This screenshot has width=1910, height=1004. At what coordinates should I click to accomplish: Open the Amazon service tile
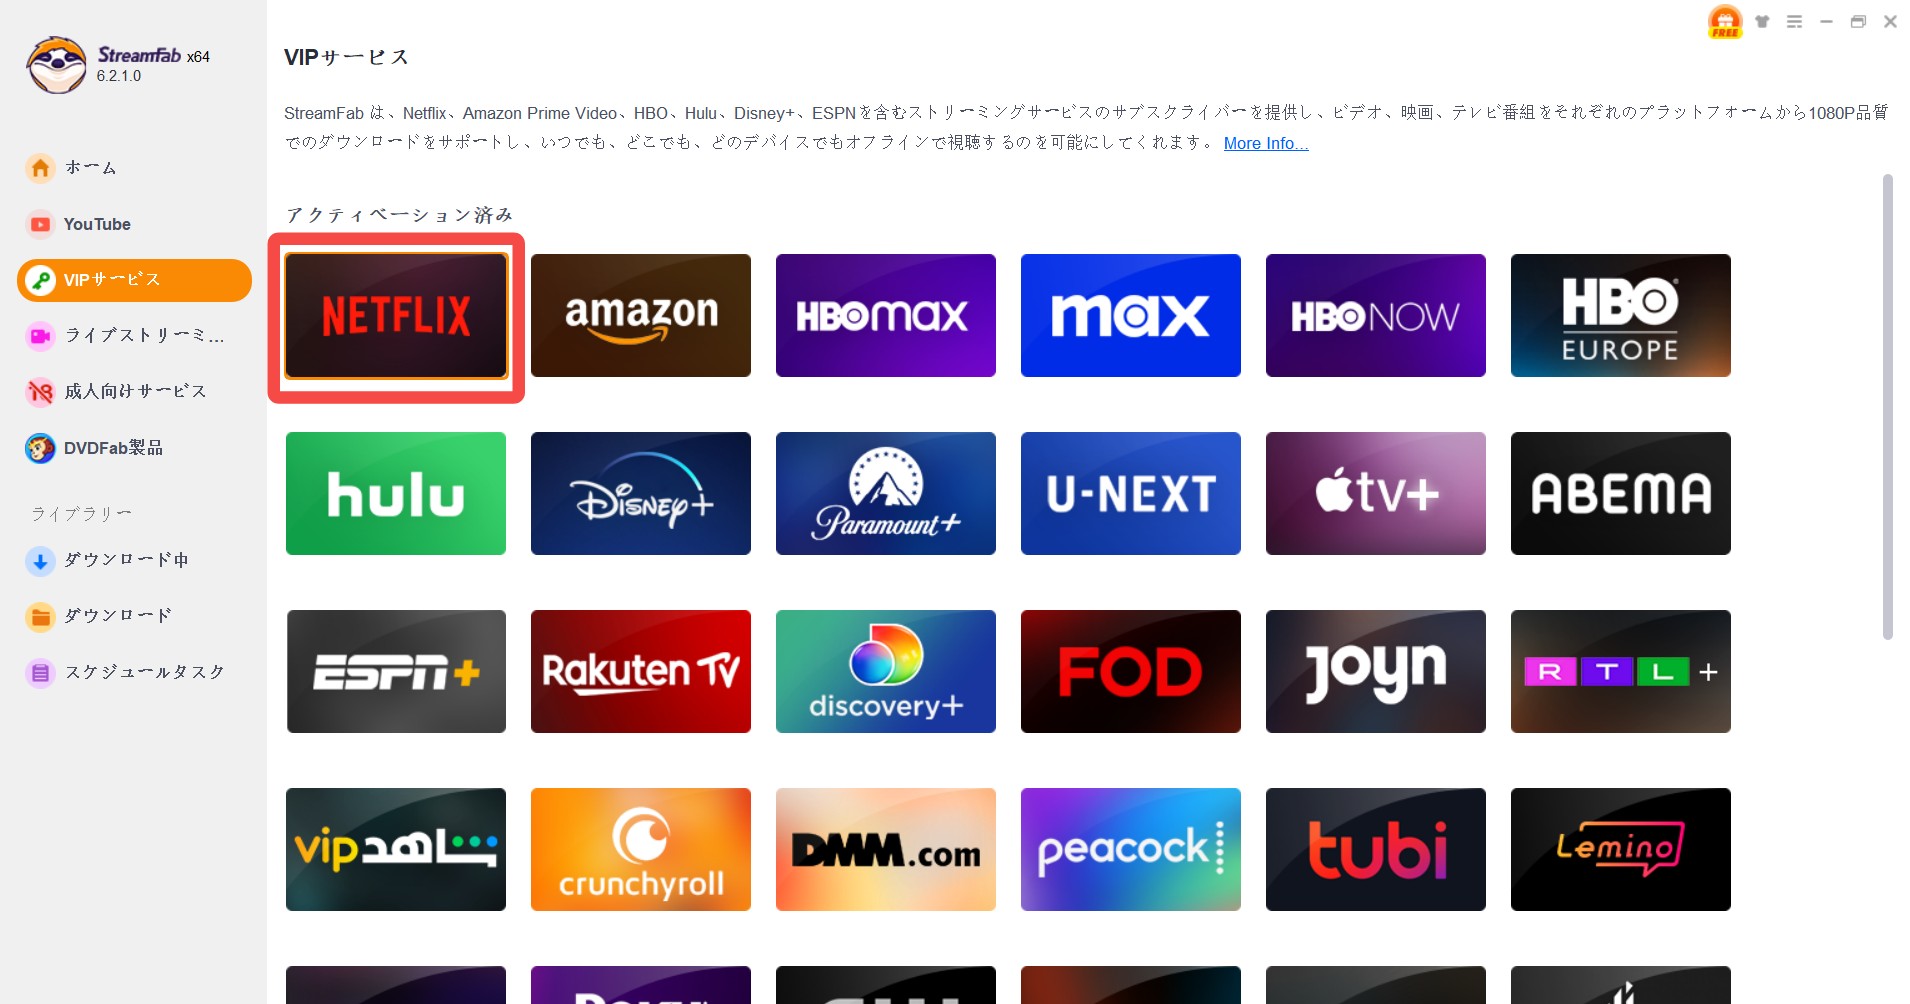641,316
